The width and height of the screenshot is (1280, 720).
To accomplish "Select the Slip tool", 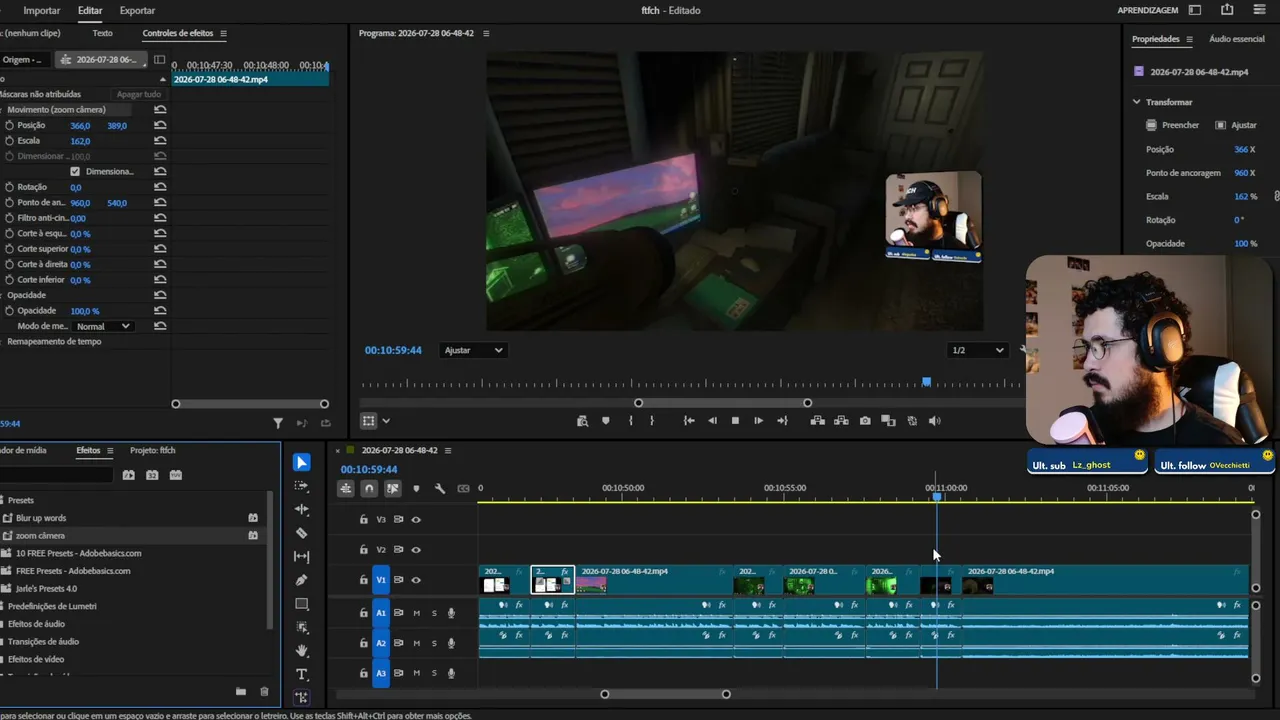I will coord(302,556).
